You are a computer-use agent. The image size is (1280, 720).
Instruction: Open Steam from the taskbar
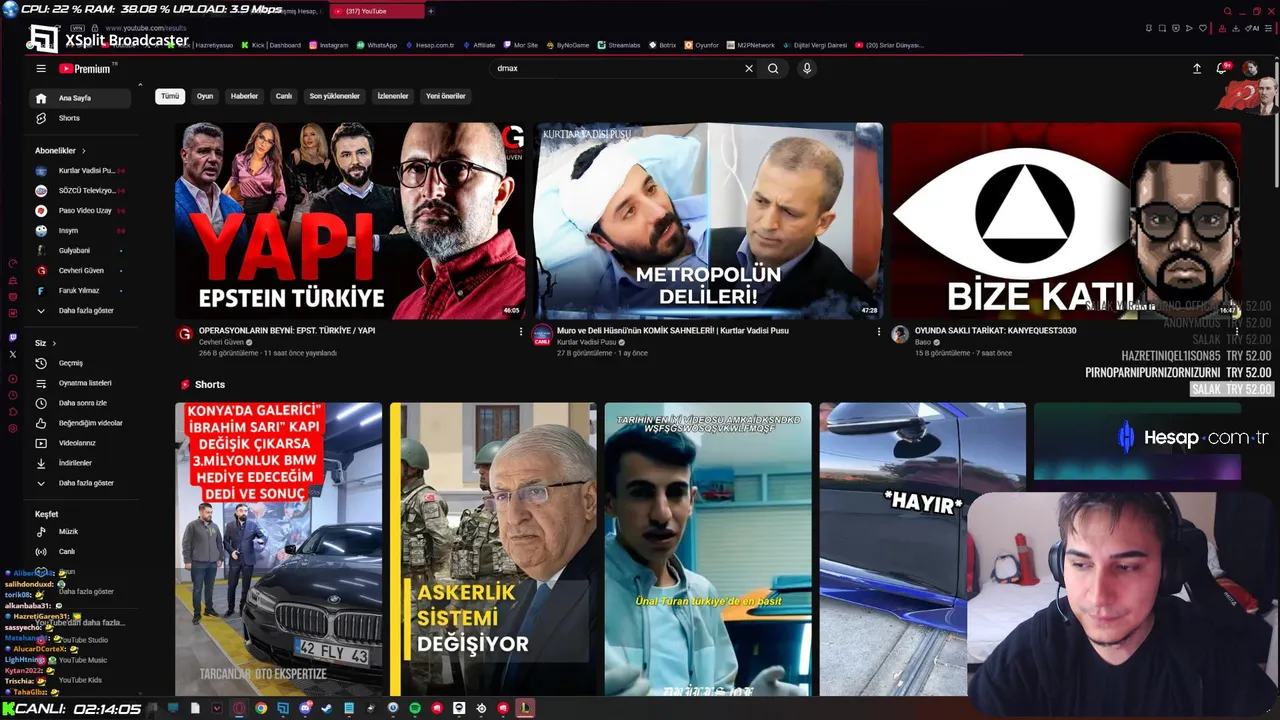point(327,709)
